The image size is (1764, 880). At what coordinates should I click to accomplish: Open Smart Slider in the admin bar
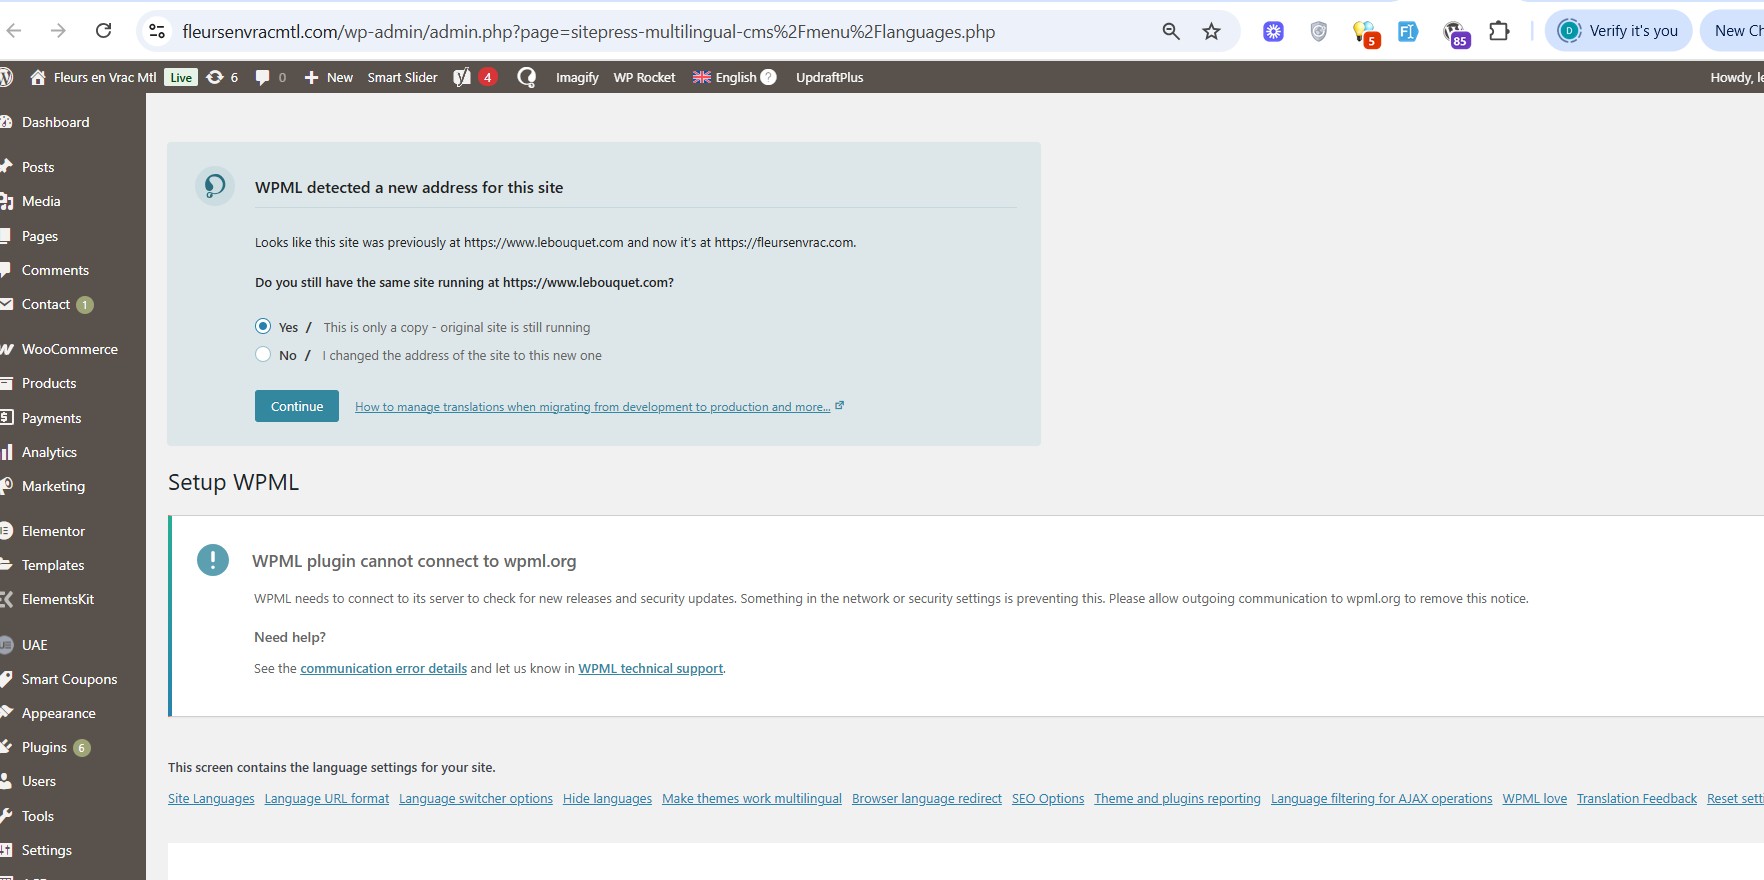402,77
